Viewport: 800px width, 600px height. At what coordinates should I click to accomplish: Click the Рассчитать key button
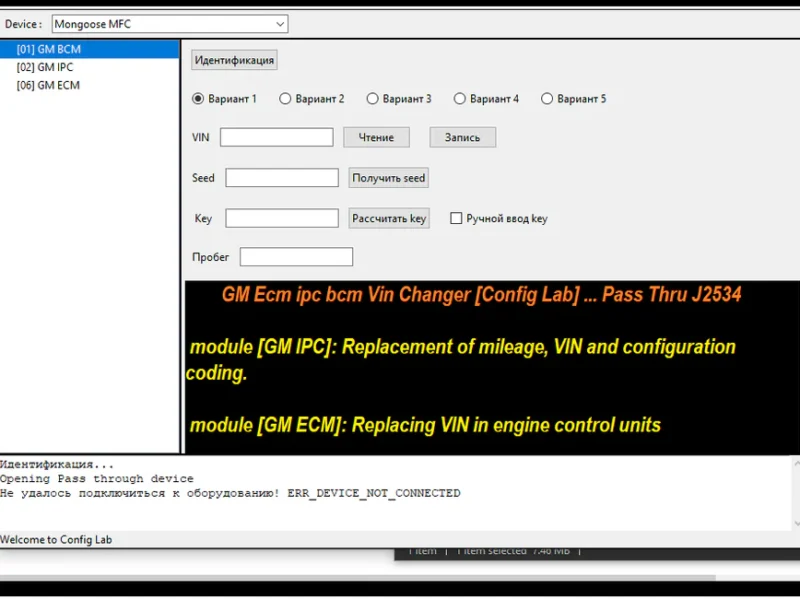click(x=389, y=218)
